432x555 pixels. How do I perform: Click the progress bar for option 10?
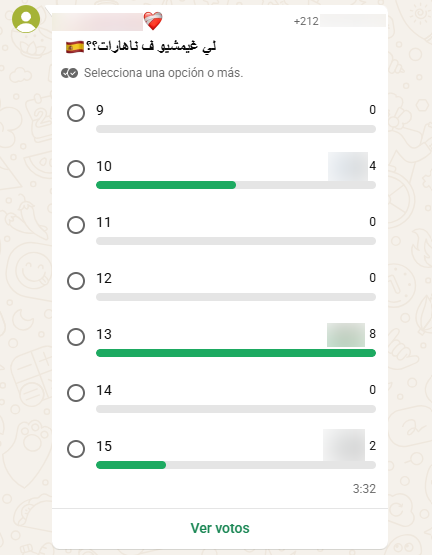236,185
